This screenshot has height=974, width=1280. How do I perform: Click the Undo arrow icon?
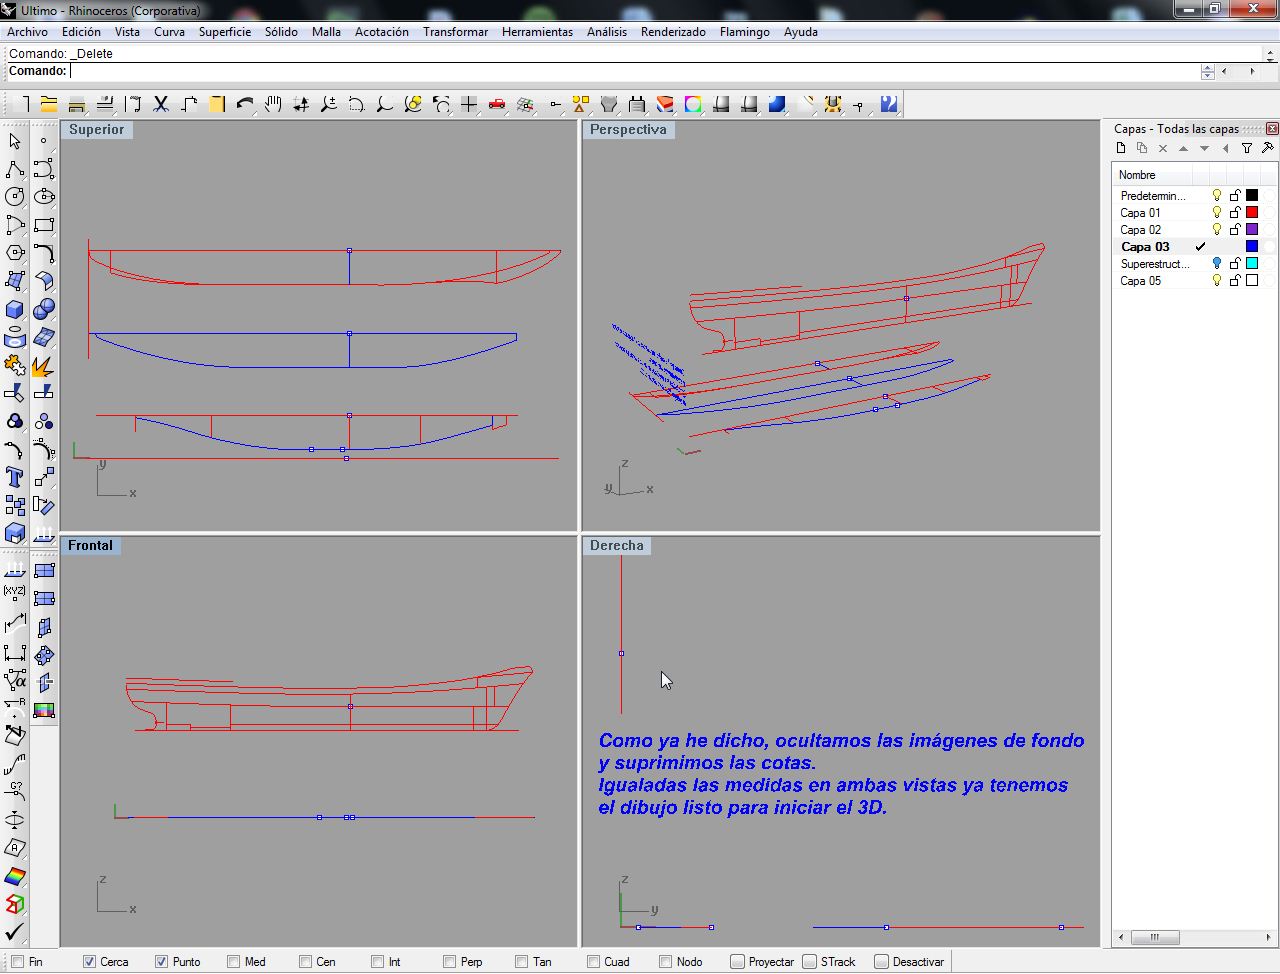[x=245, y=104]
